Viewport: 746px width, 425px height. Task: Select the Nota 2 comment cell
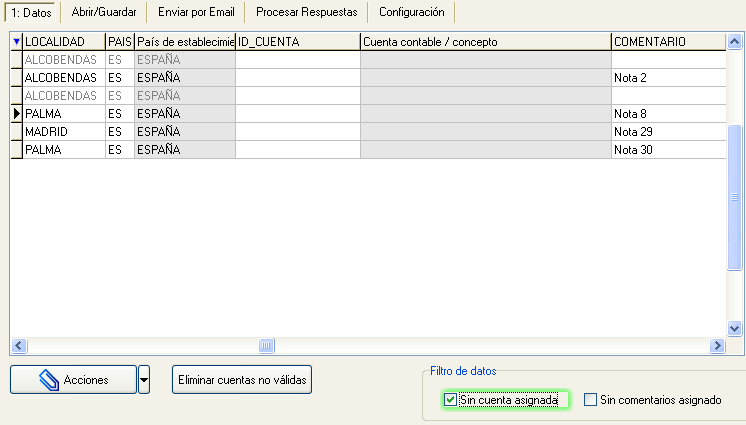pyautogui.click(x=668, y=78)
